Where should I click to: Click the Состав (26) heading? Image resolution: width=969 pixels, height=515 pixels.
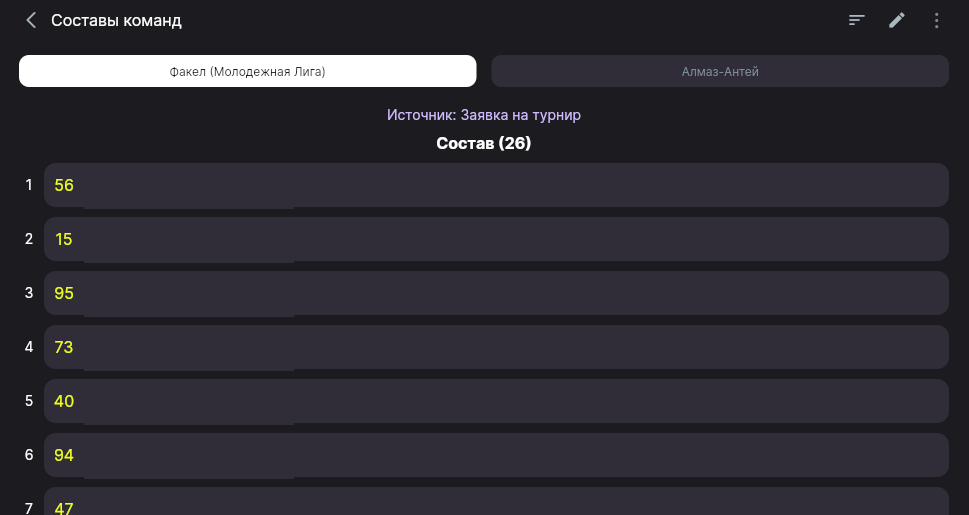[484, 143]
